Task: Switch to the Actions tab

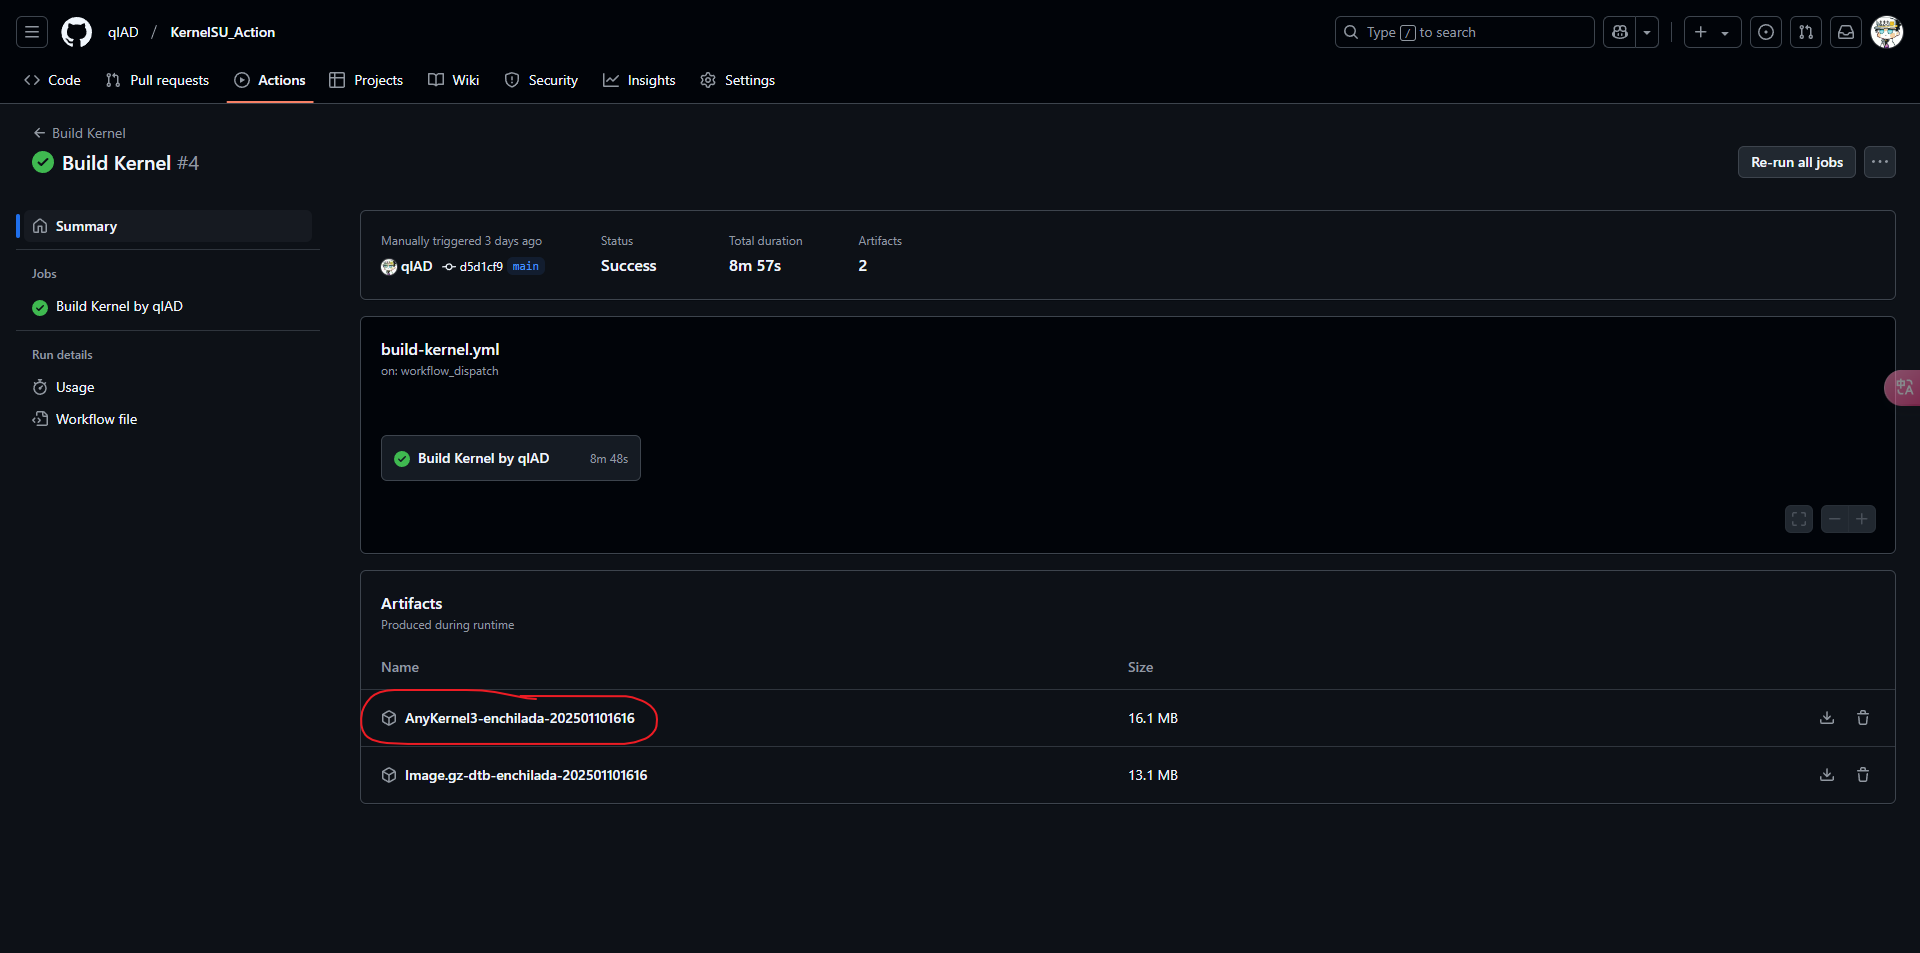Action: [x=270, y=80]
